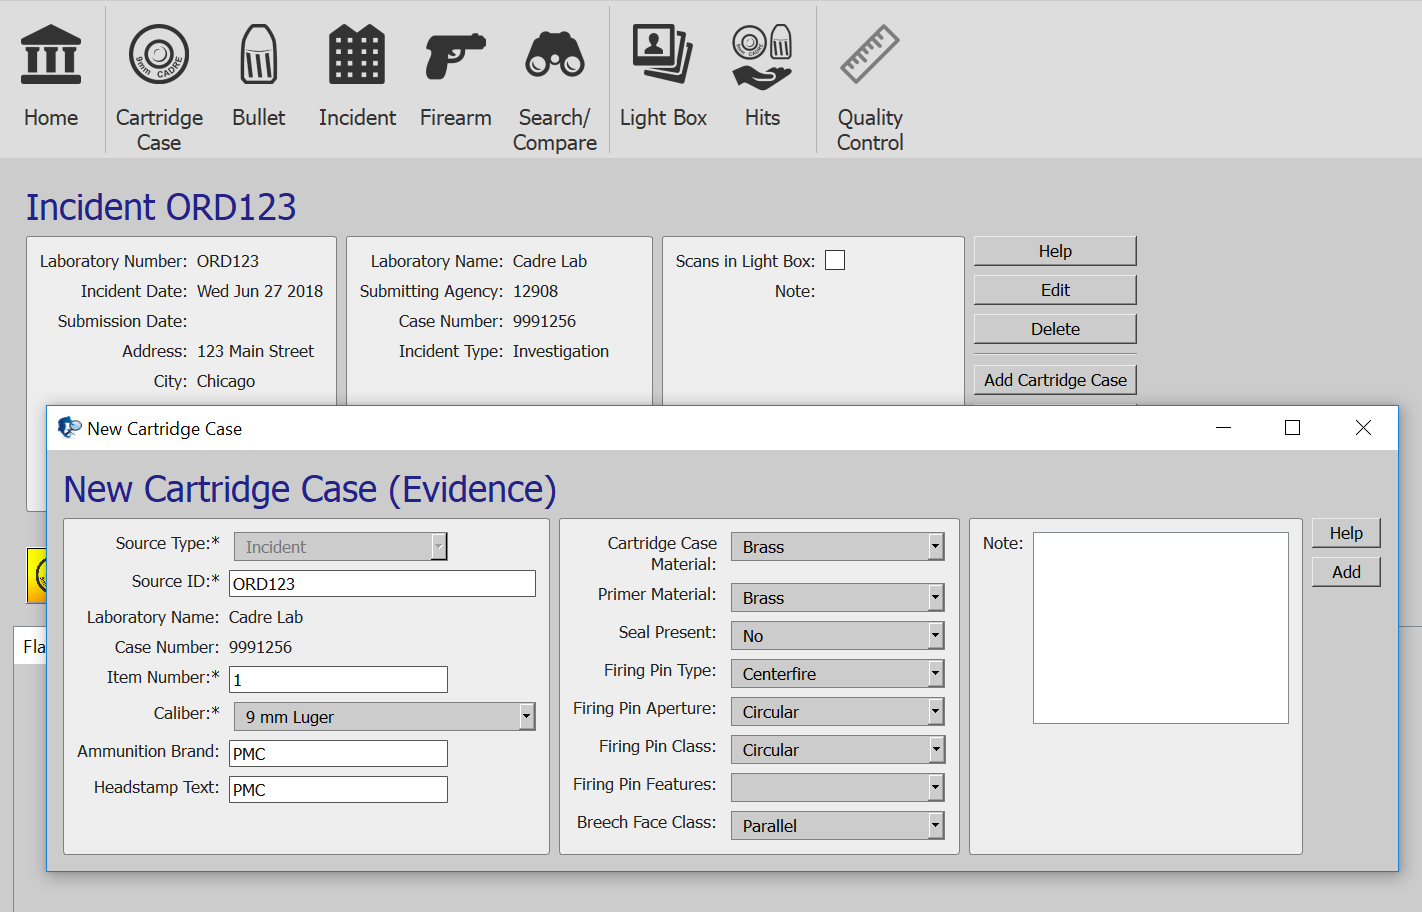Open the Home section
Screen dimensions: 1422x912
coord(51,78)
